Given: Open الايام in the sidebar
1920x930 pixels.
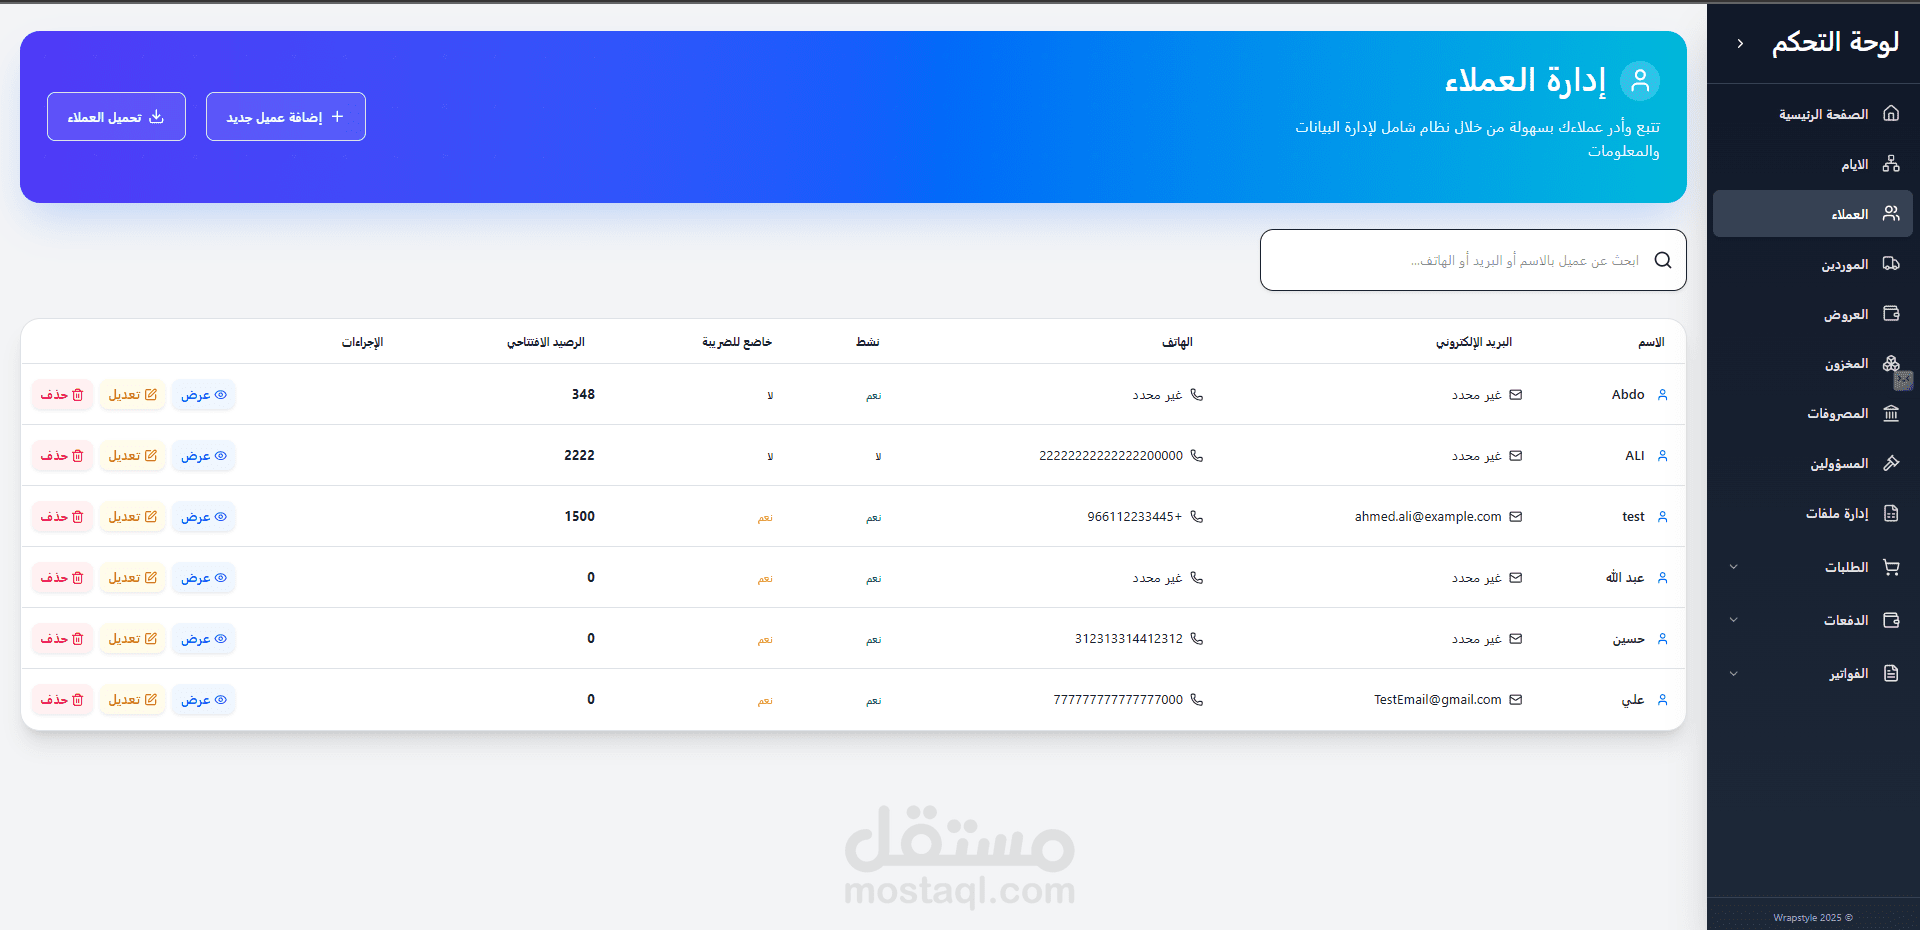Looking at the screenshot, I should click(x=1812, y=164).
